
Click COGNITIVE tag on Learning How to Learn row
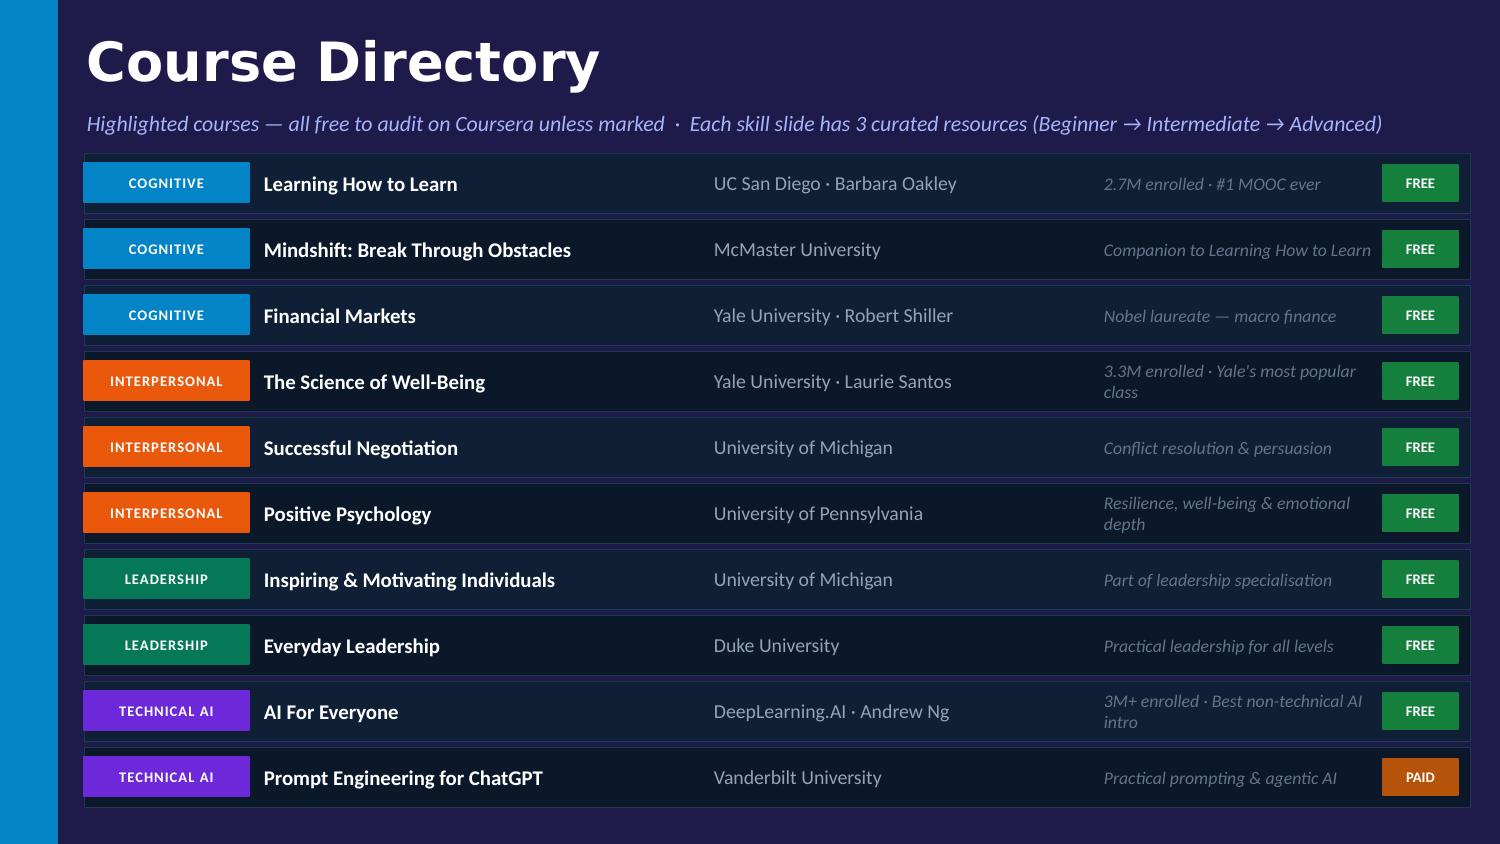[166, 183]
